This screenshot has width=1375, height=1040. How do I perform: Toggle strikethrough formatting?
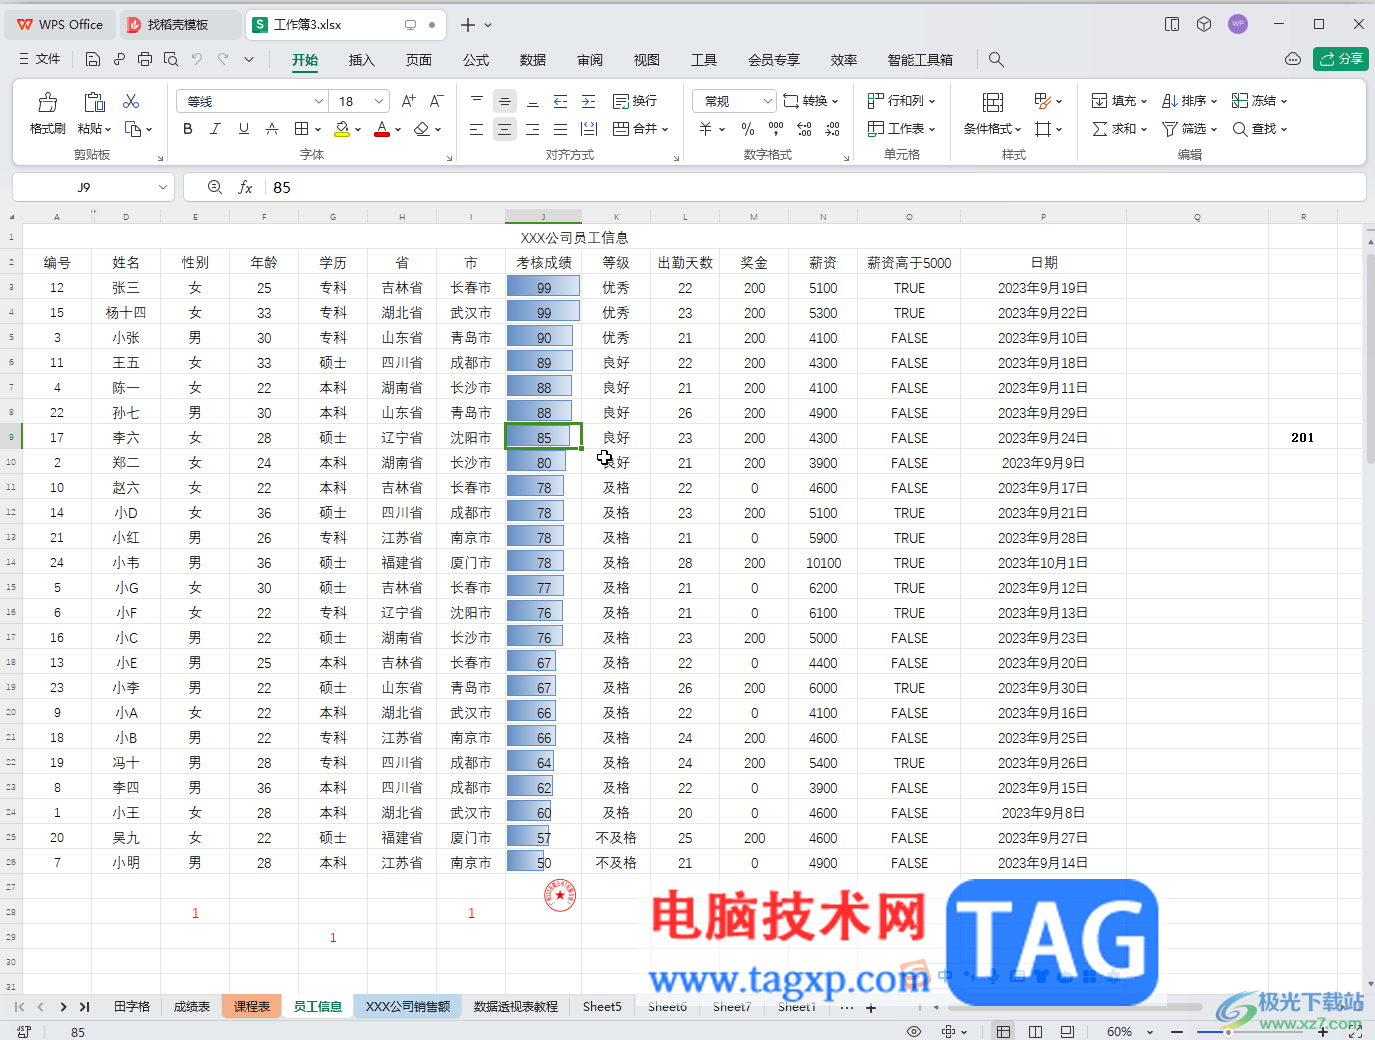(x=272, y=129)
